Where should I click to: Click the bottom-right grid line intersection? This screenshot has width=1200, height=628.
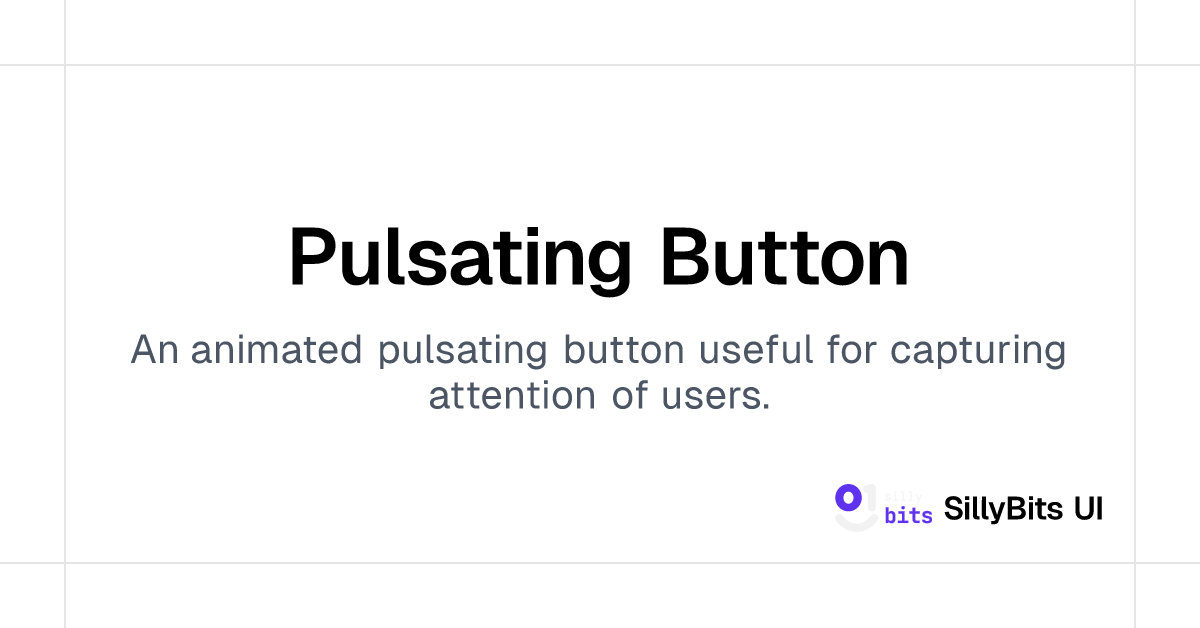pos(1135,563)
